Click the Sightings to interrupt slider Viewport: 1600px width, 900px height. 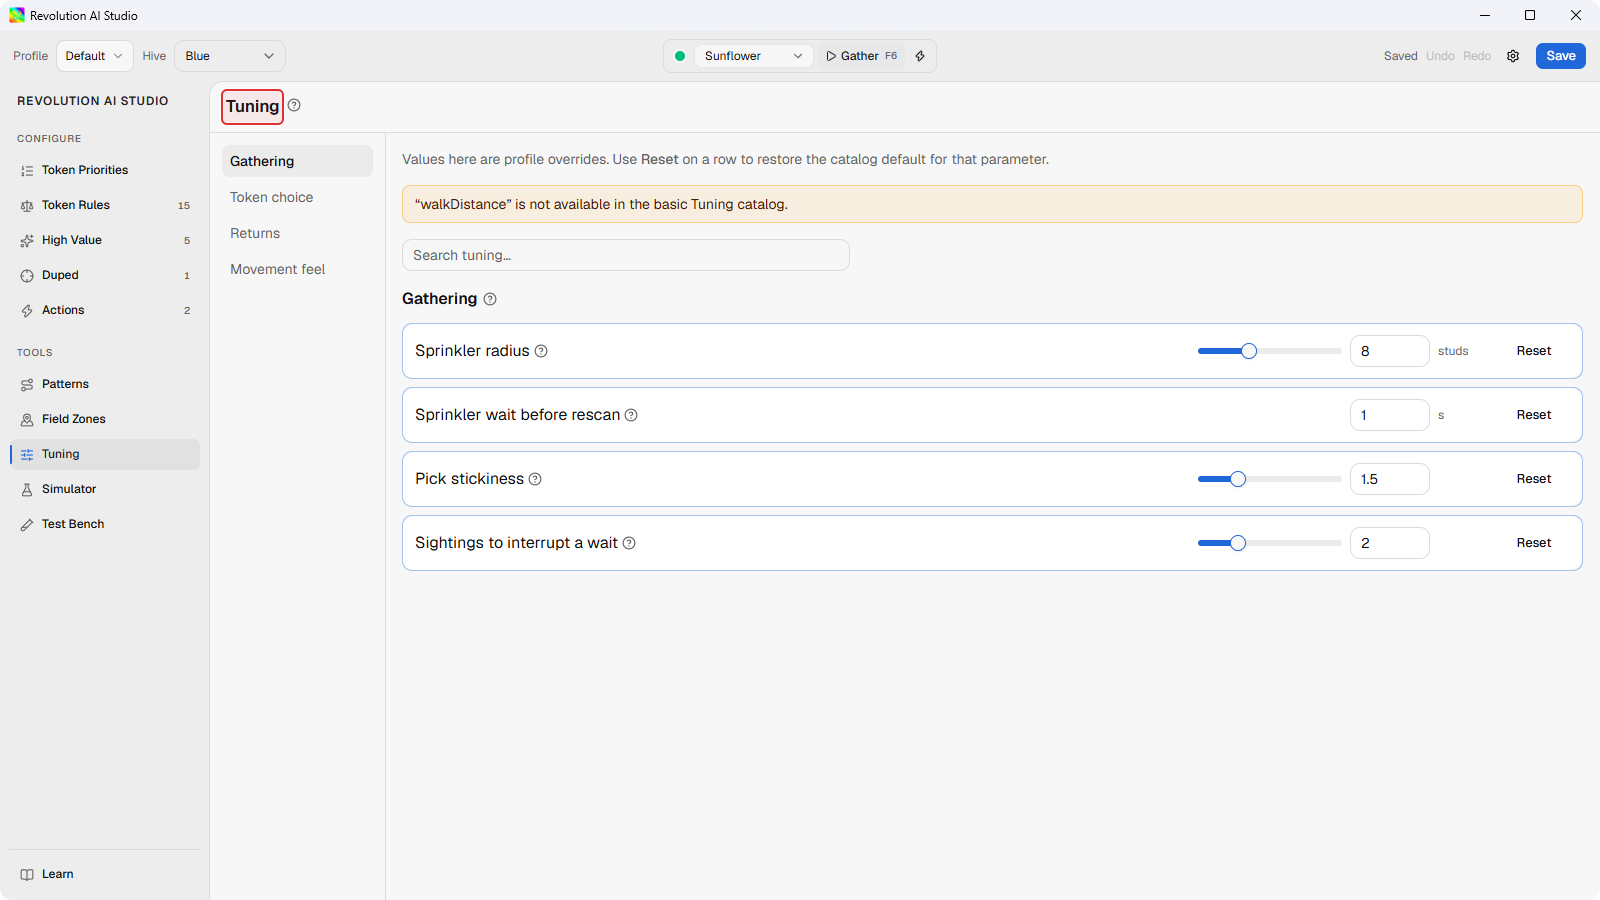pos(1270,543)
